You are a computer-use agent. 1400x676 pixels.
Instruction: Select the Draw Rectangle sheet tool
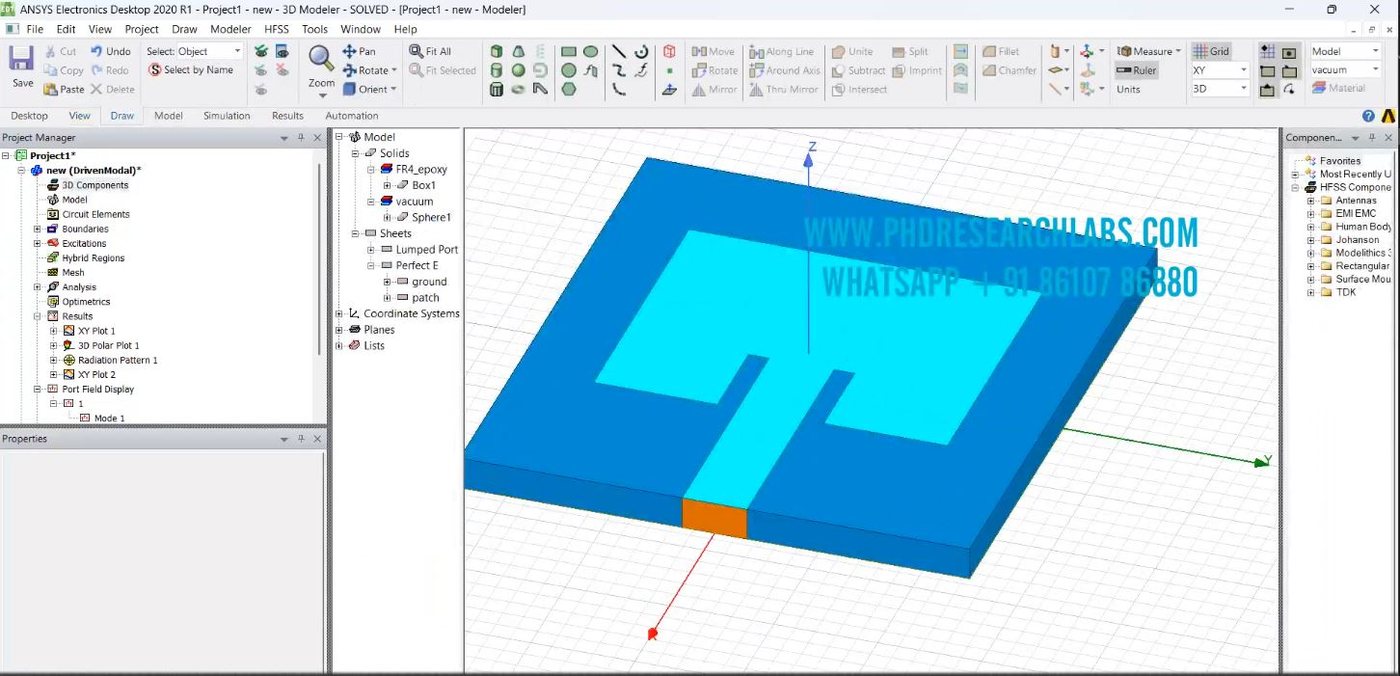pyautogui.click(x=569, y=51)
